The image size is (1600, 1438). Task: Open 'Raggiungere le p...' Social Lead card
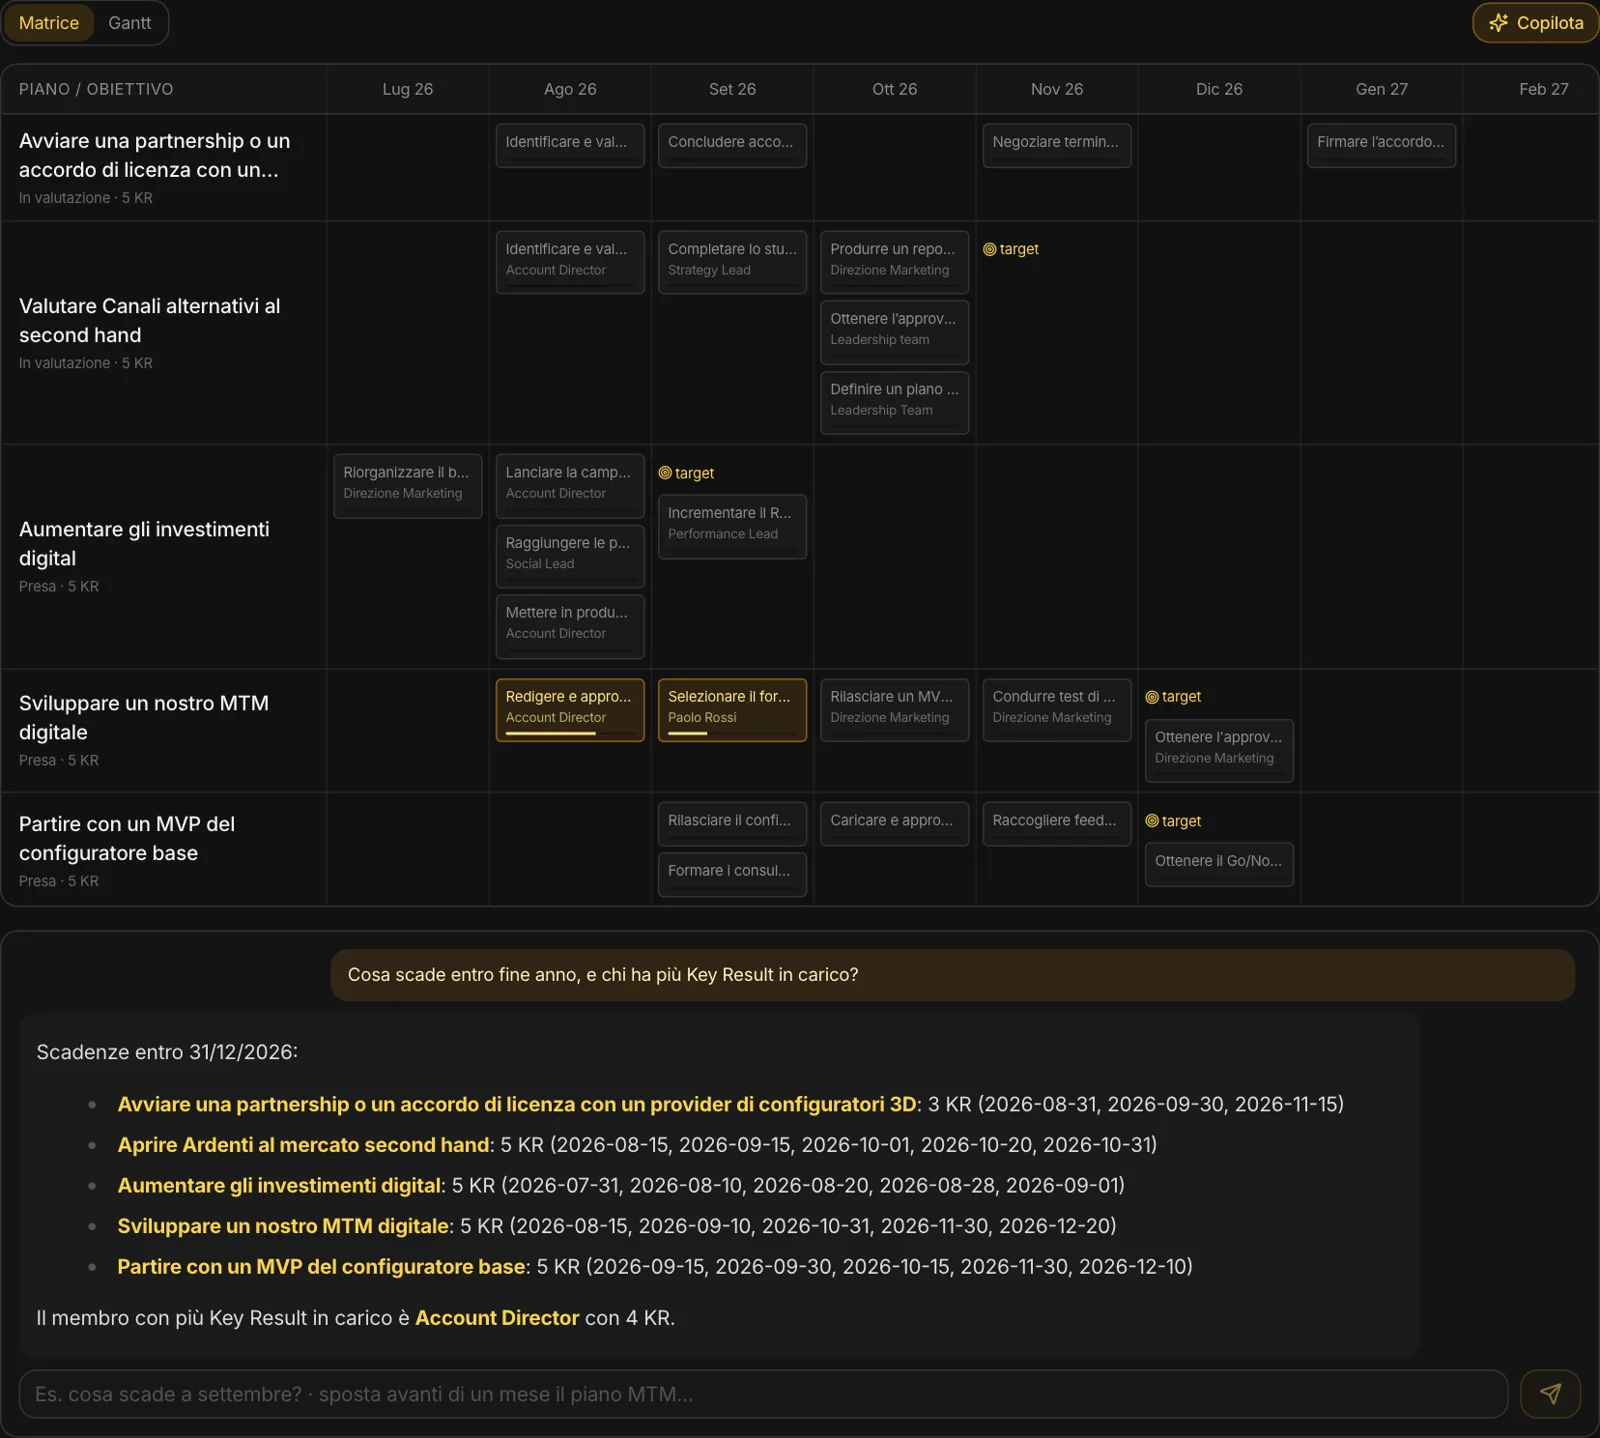pyautogui.click(x=570, y=556)
